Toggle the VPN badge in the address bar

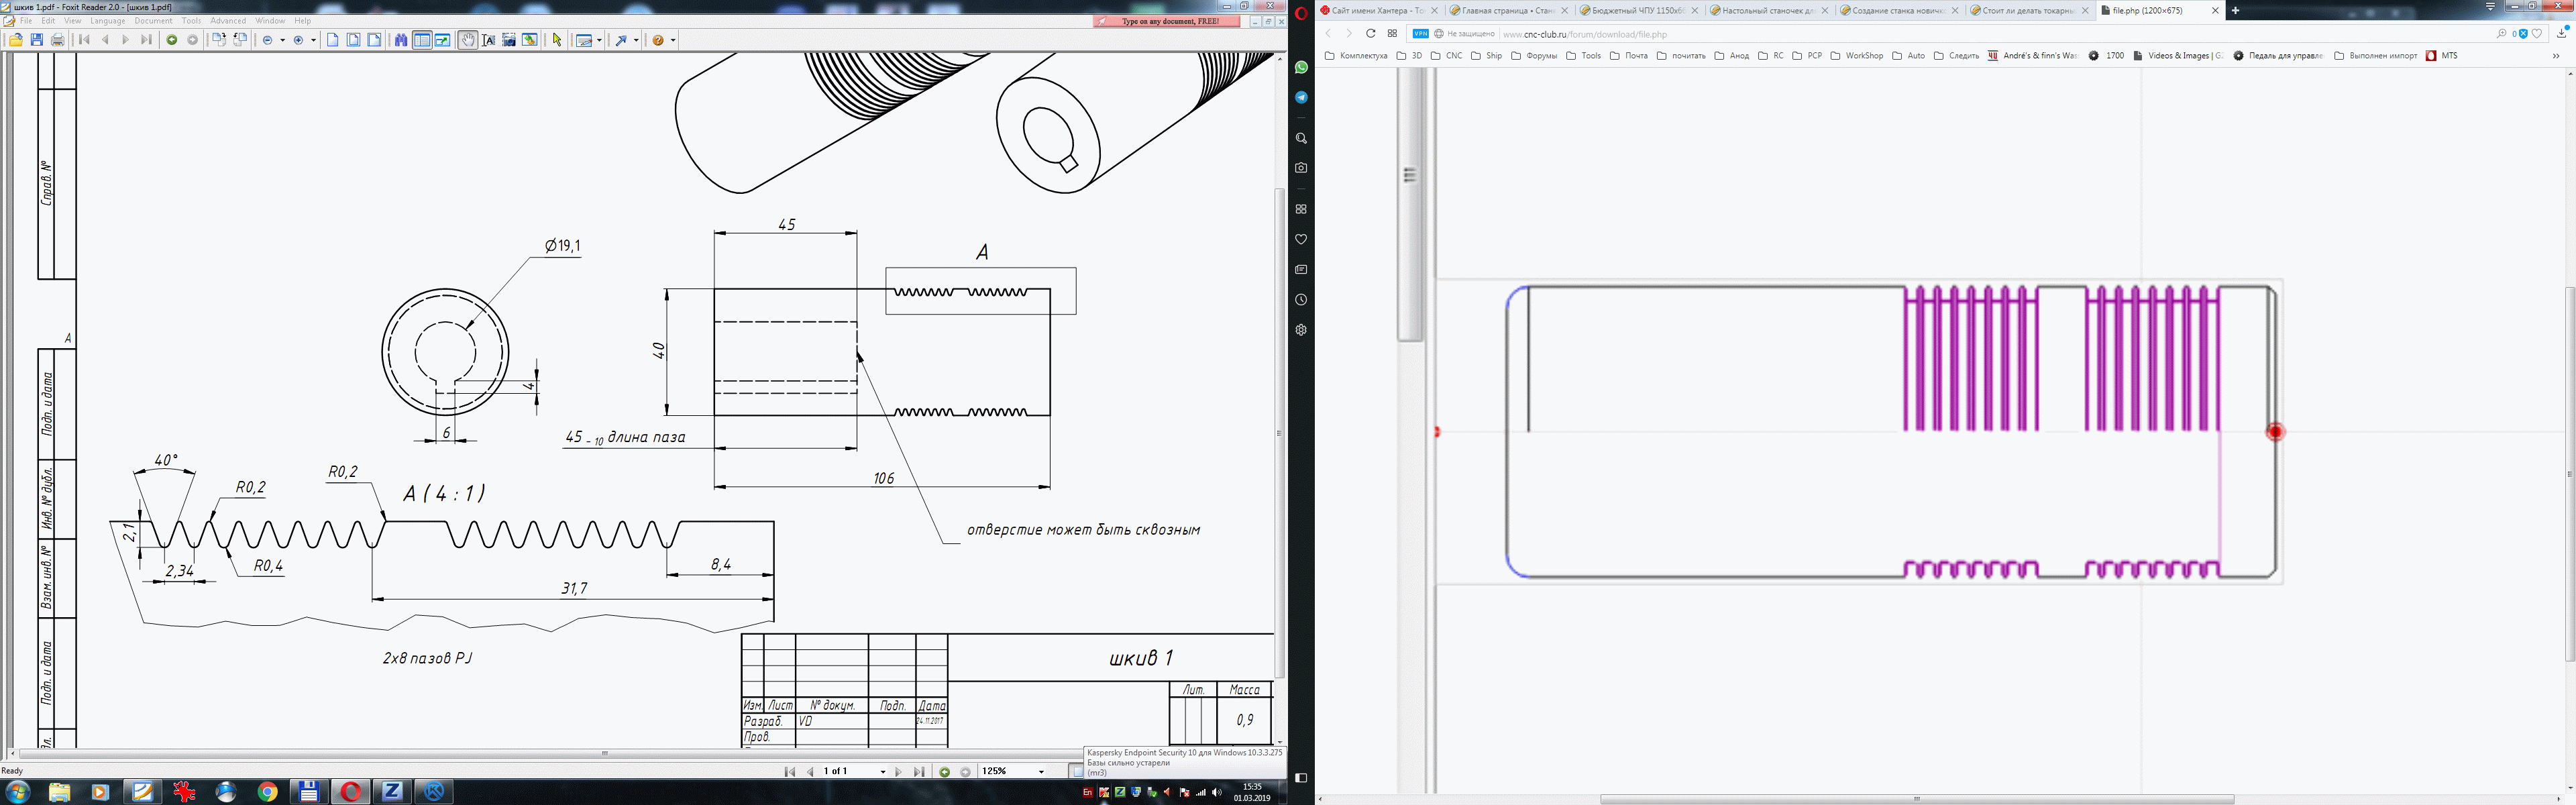click(x=1420, y=34)
